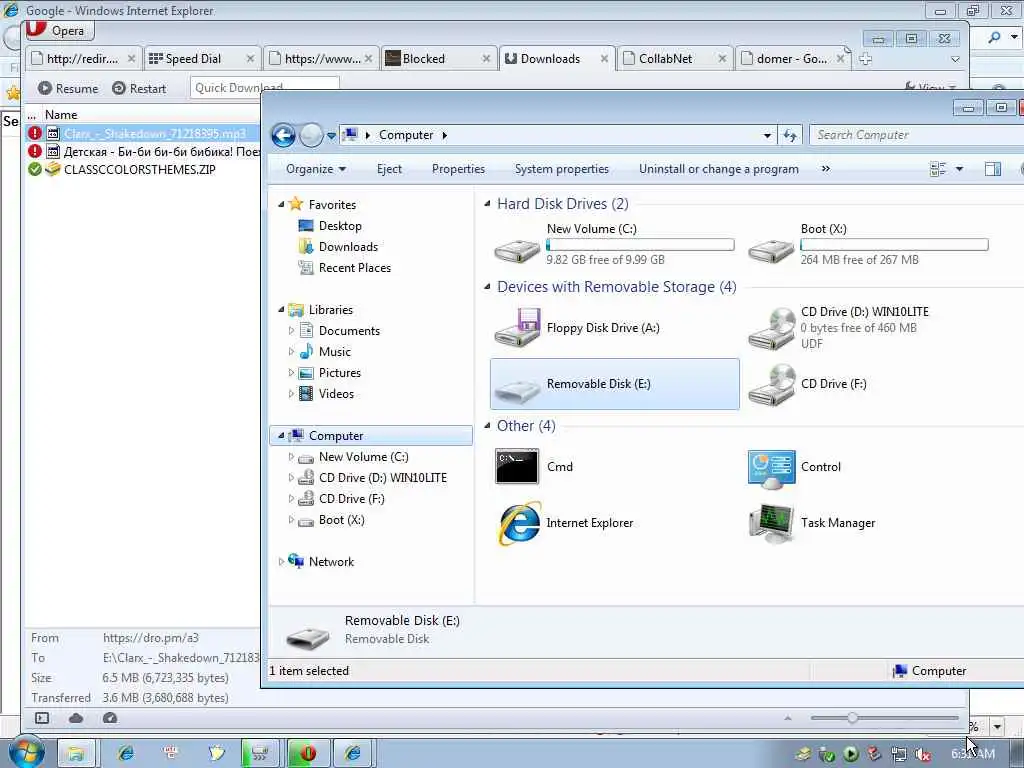Open the Organize dropdown menu
Viewport: 1024px width, 768px height.
315,169
